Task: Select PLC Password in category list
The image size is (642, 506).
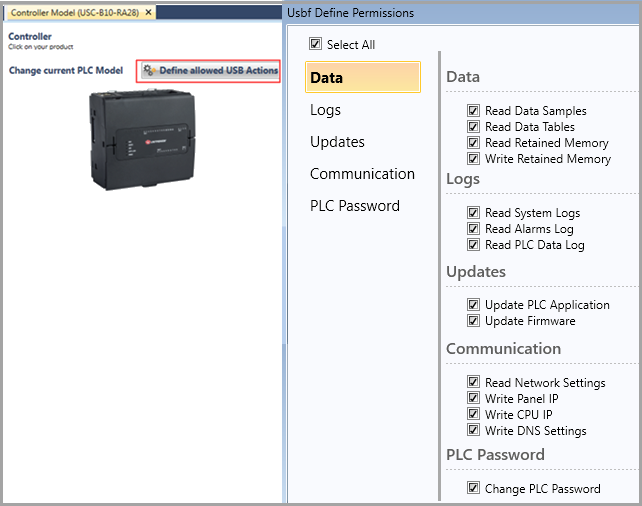Action: pos(355,206)
